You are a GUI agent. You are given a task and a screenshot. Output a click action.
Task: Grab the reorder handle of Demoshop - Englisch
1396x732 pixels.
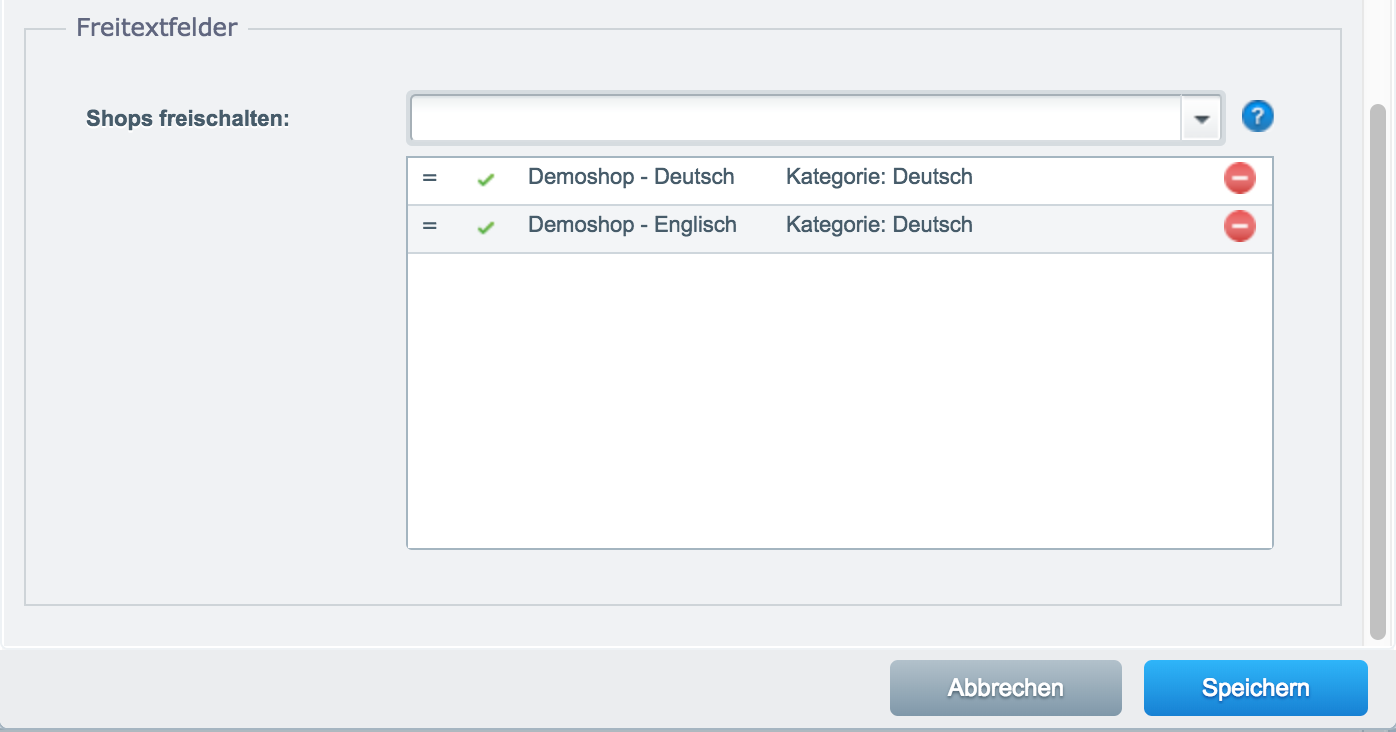point(430,226)
